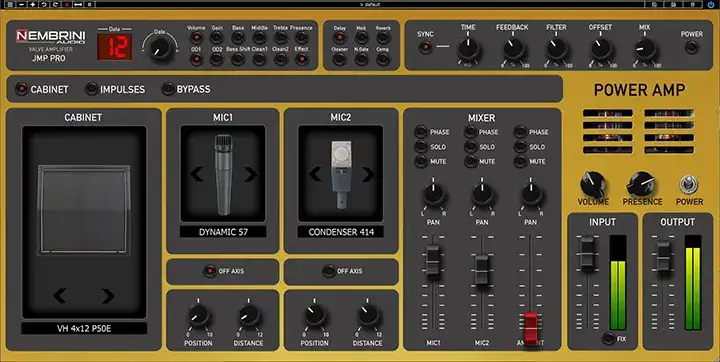Viewport: 720px width, 362px height.
Task: Toggle MIC2 OFF AXIS
Action: click(329, 271)
